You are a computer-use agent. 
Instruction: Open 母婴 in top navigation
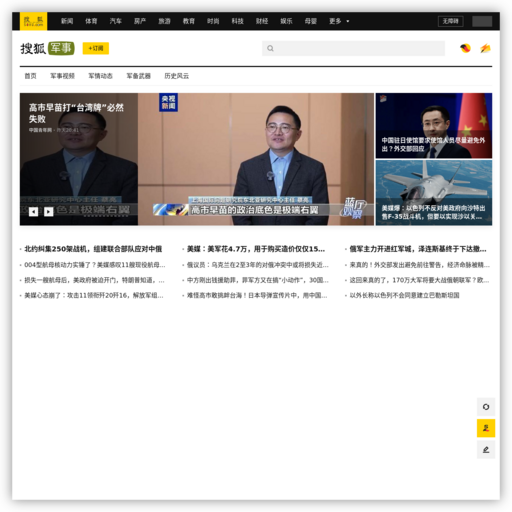point(310,21)
